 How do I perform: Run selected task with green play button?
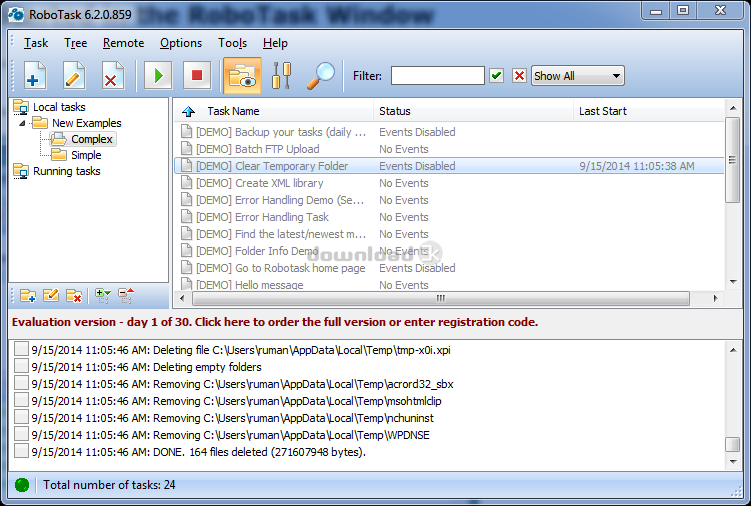[x=158, y=76]
